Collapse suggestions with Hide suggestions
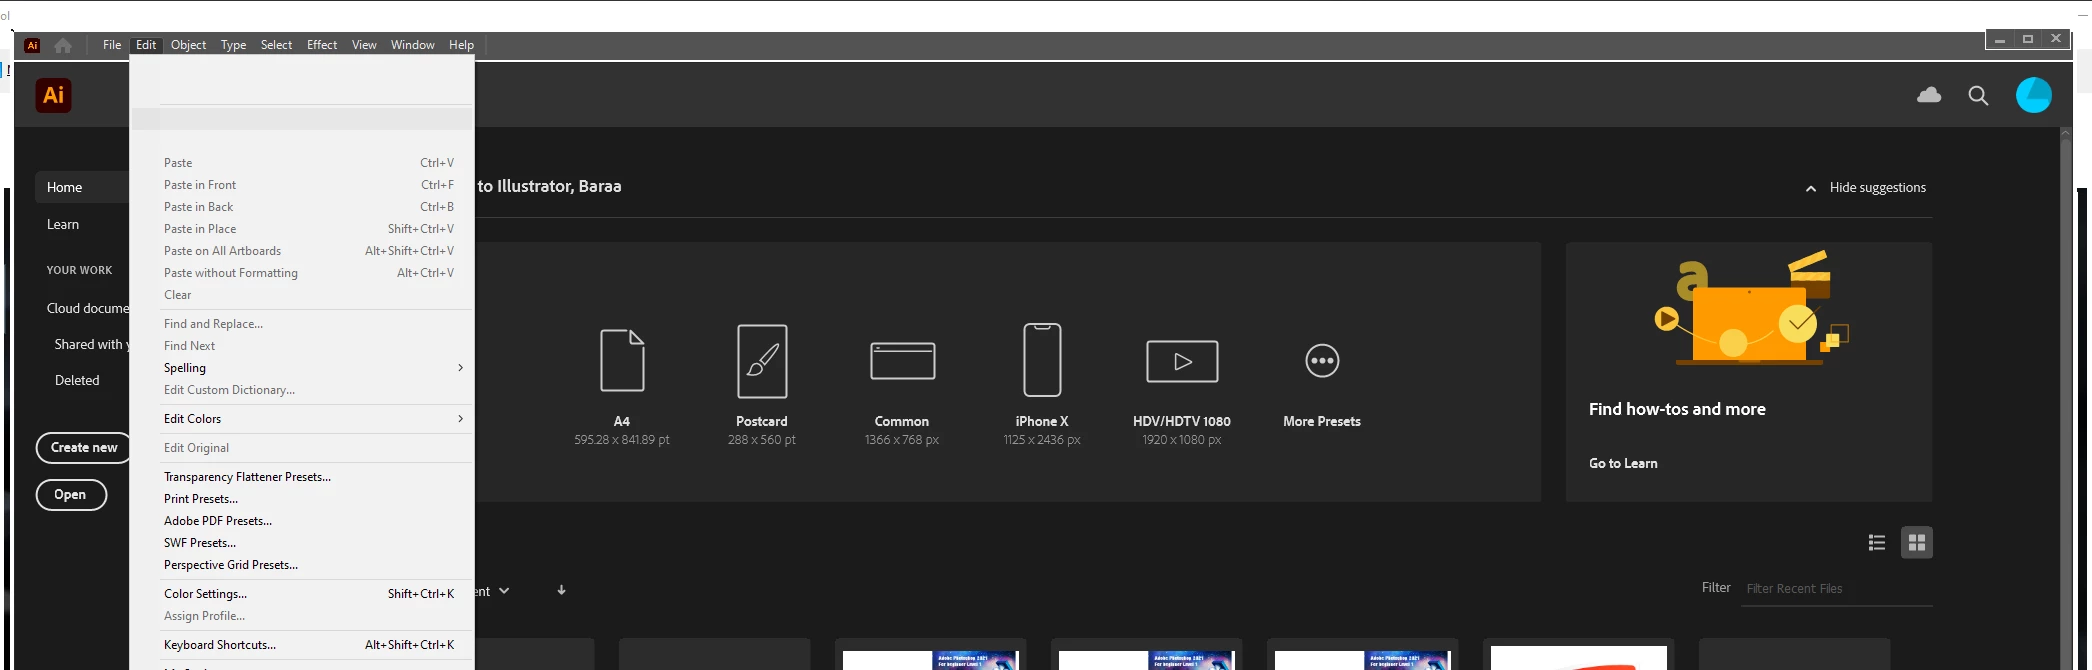 1866,187
